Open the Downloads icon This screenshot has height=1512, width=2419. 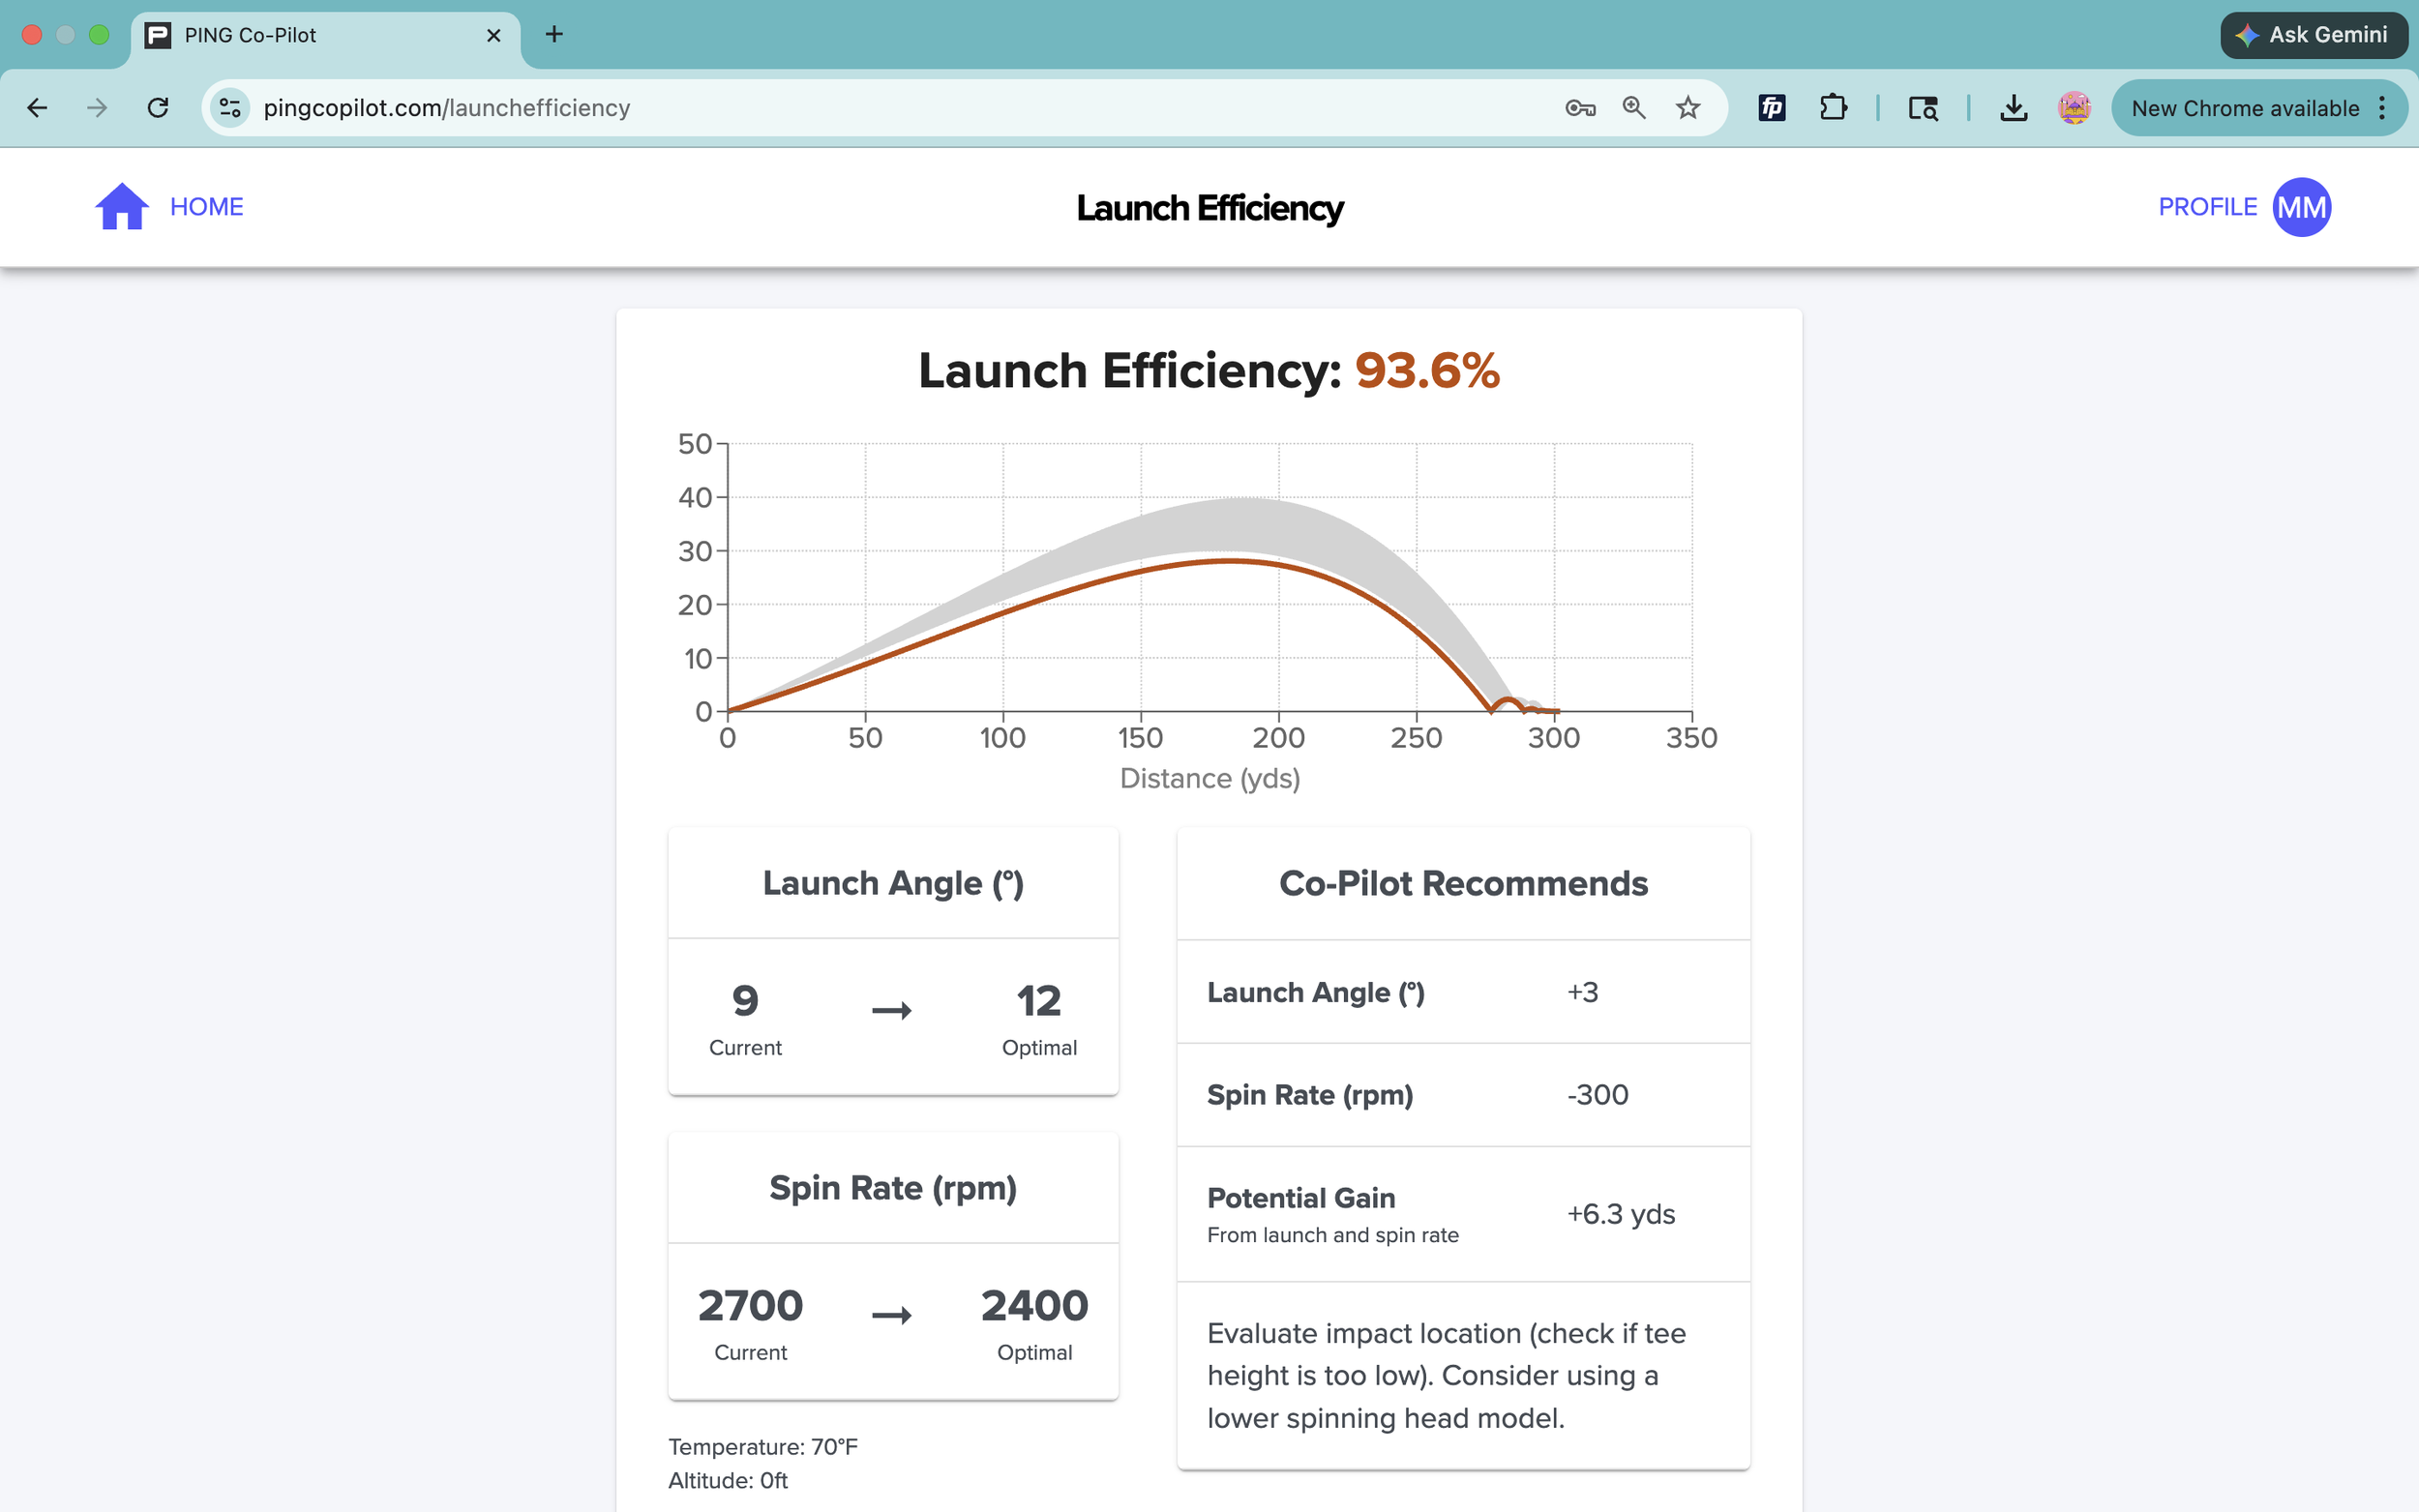point(2013,108)
